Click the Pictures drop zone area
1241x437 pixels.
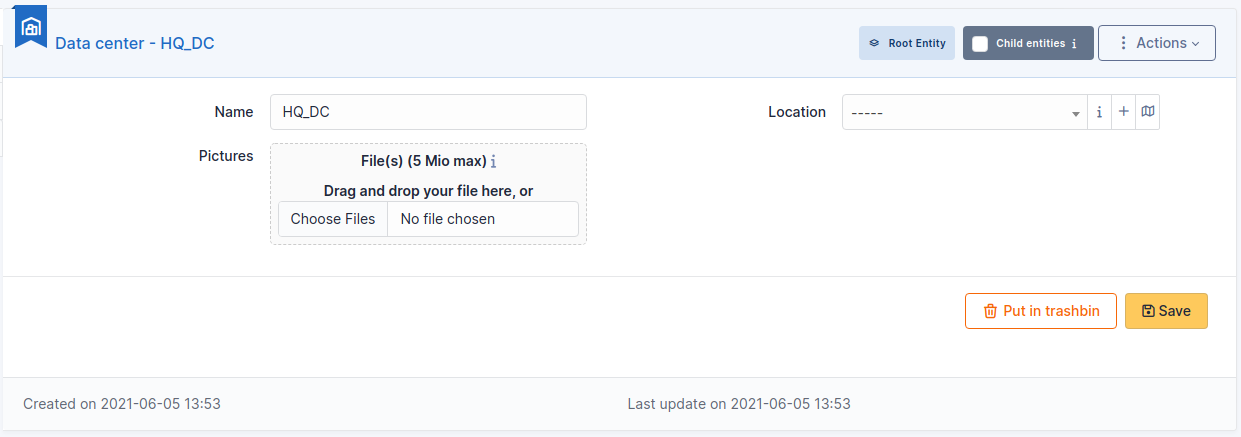428,194
